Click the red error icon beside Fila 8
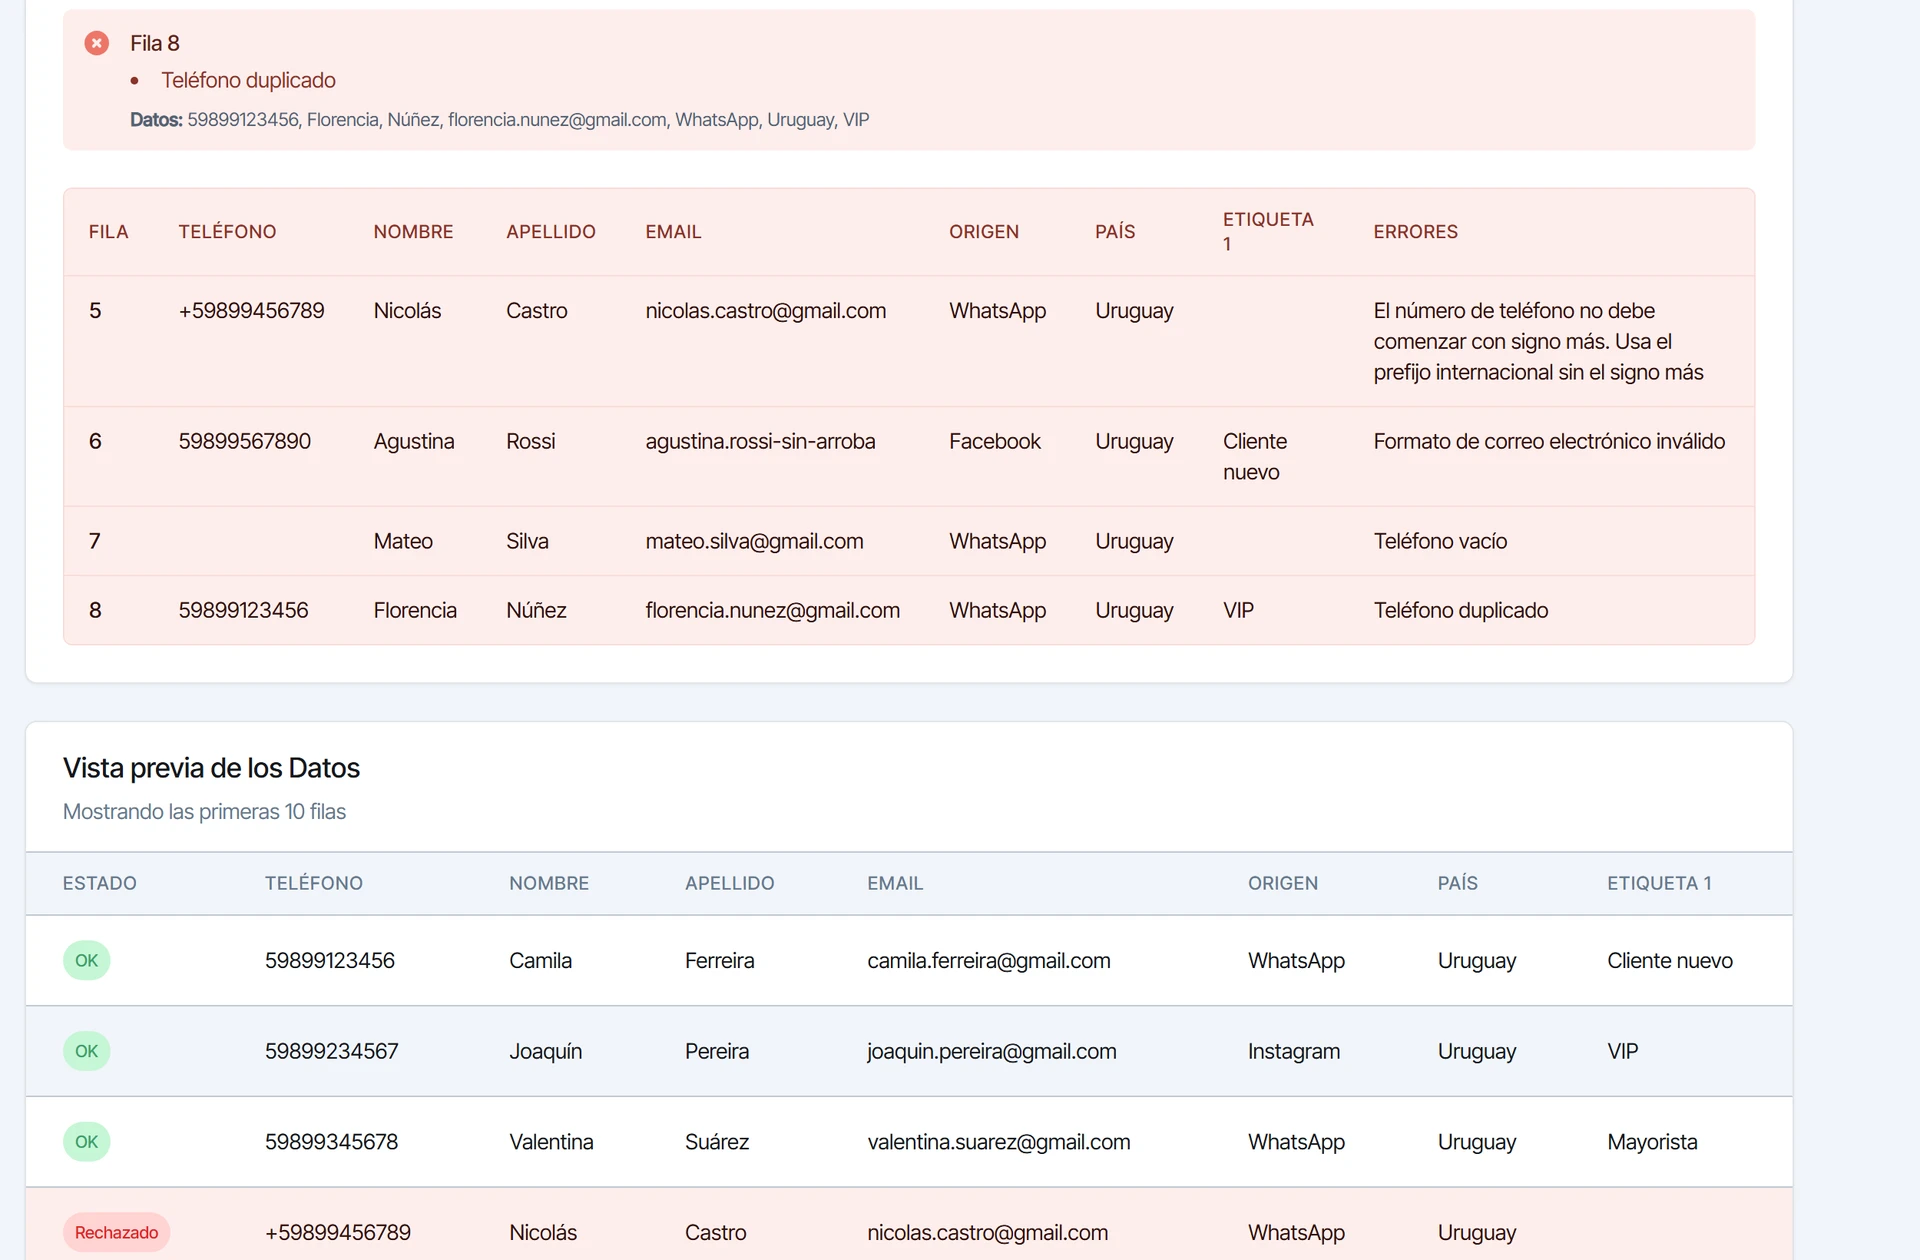The width and height of the screenshot is (1920, 1260). click(x=97, y=43)
